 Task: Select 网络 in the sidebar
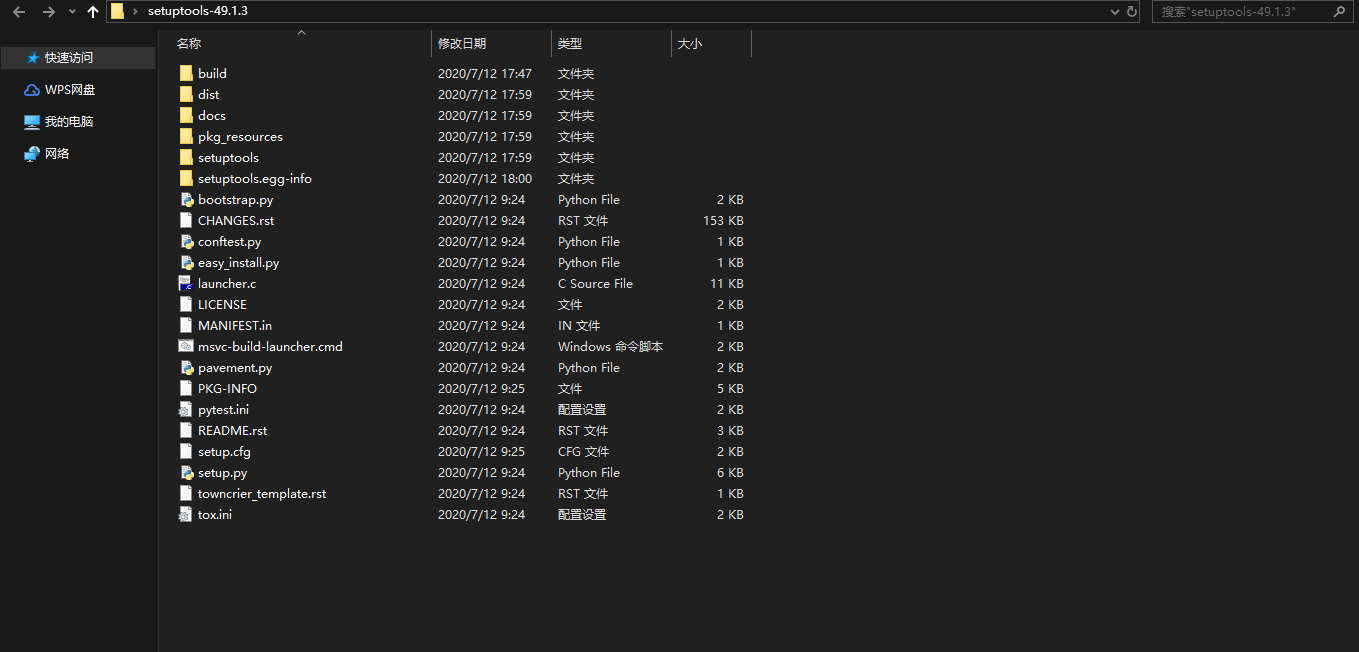[x=57, y=154]
